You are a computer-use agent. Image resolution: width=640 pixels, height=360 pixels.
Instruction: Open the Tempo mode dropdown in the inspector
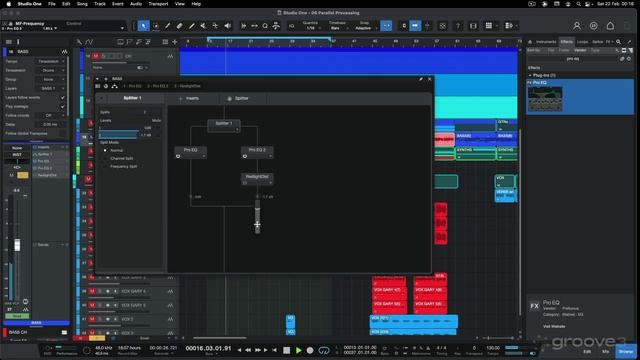[51, 61]
